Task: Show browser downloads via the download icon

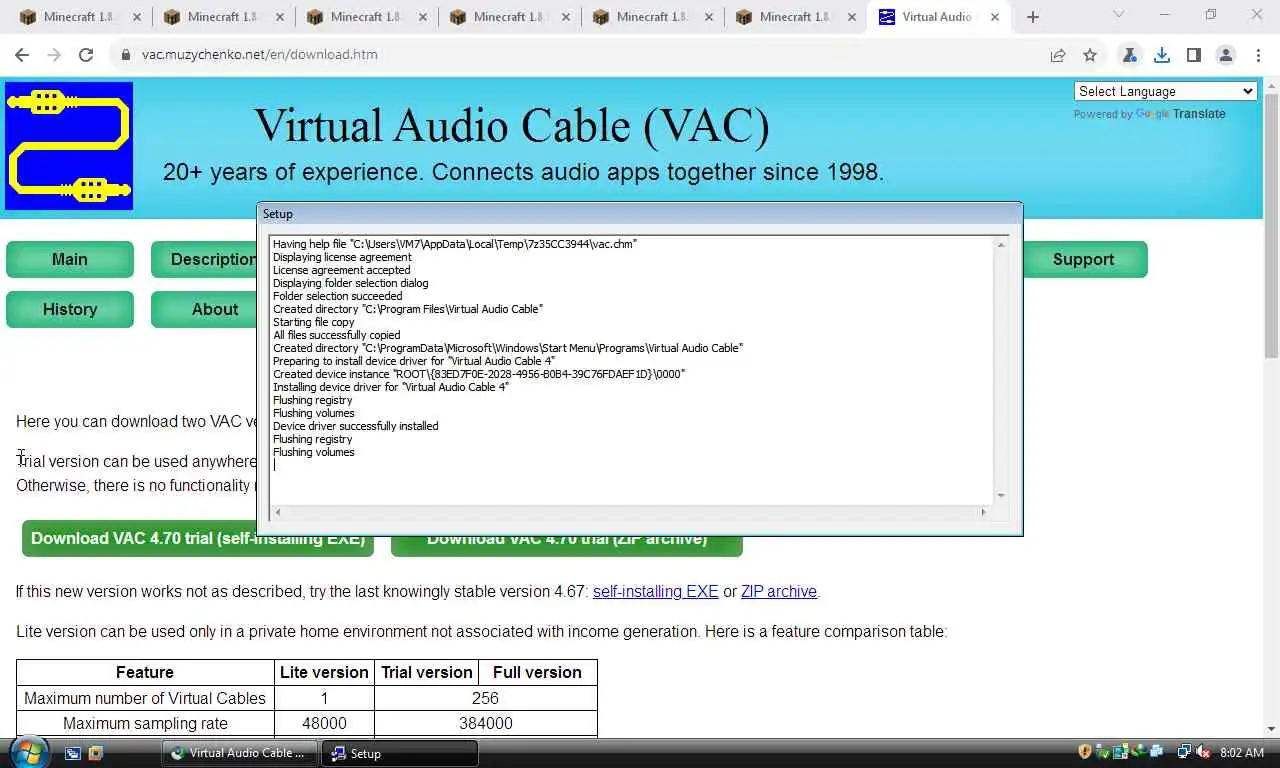Action: [x=1161, y=55]
